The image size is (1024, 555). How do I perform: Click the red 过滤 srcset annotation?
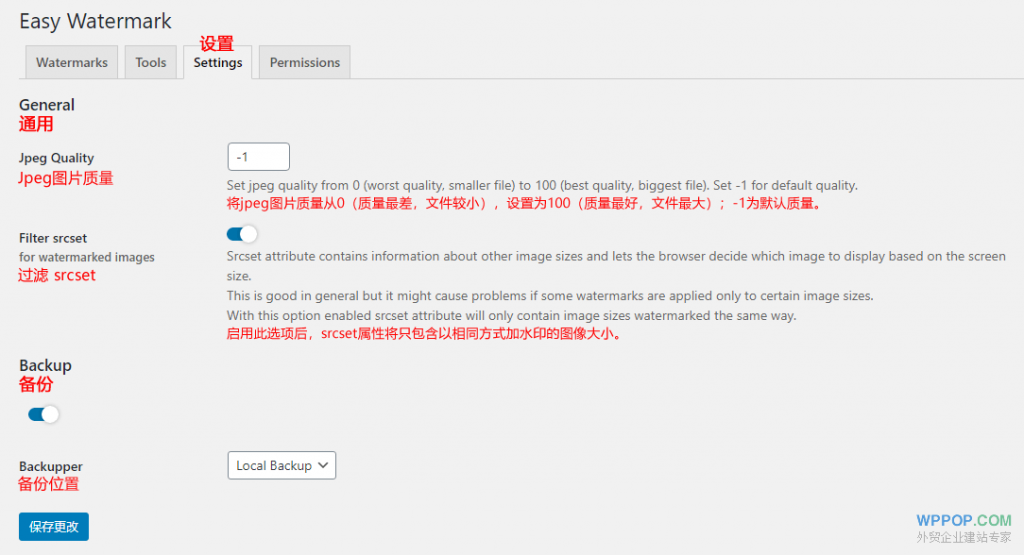[57, 275]
